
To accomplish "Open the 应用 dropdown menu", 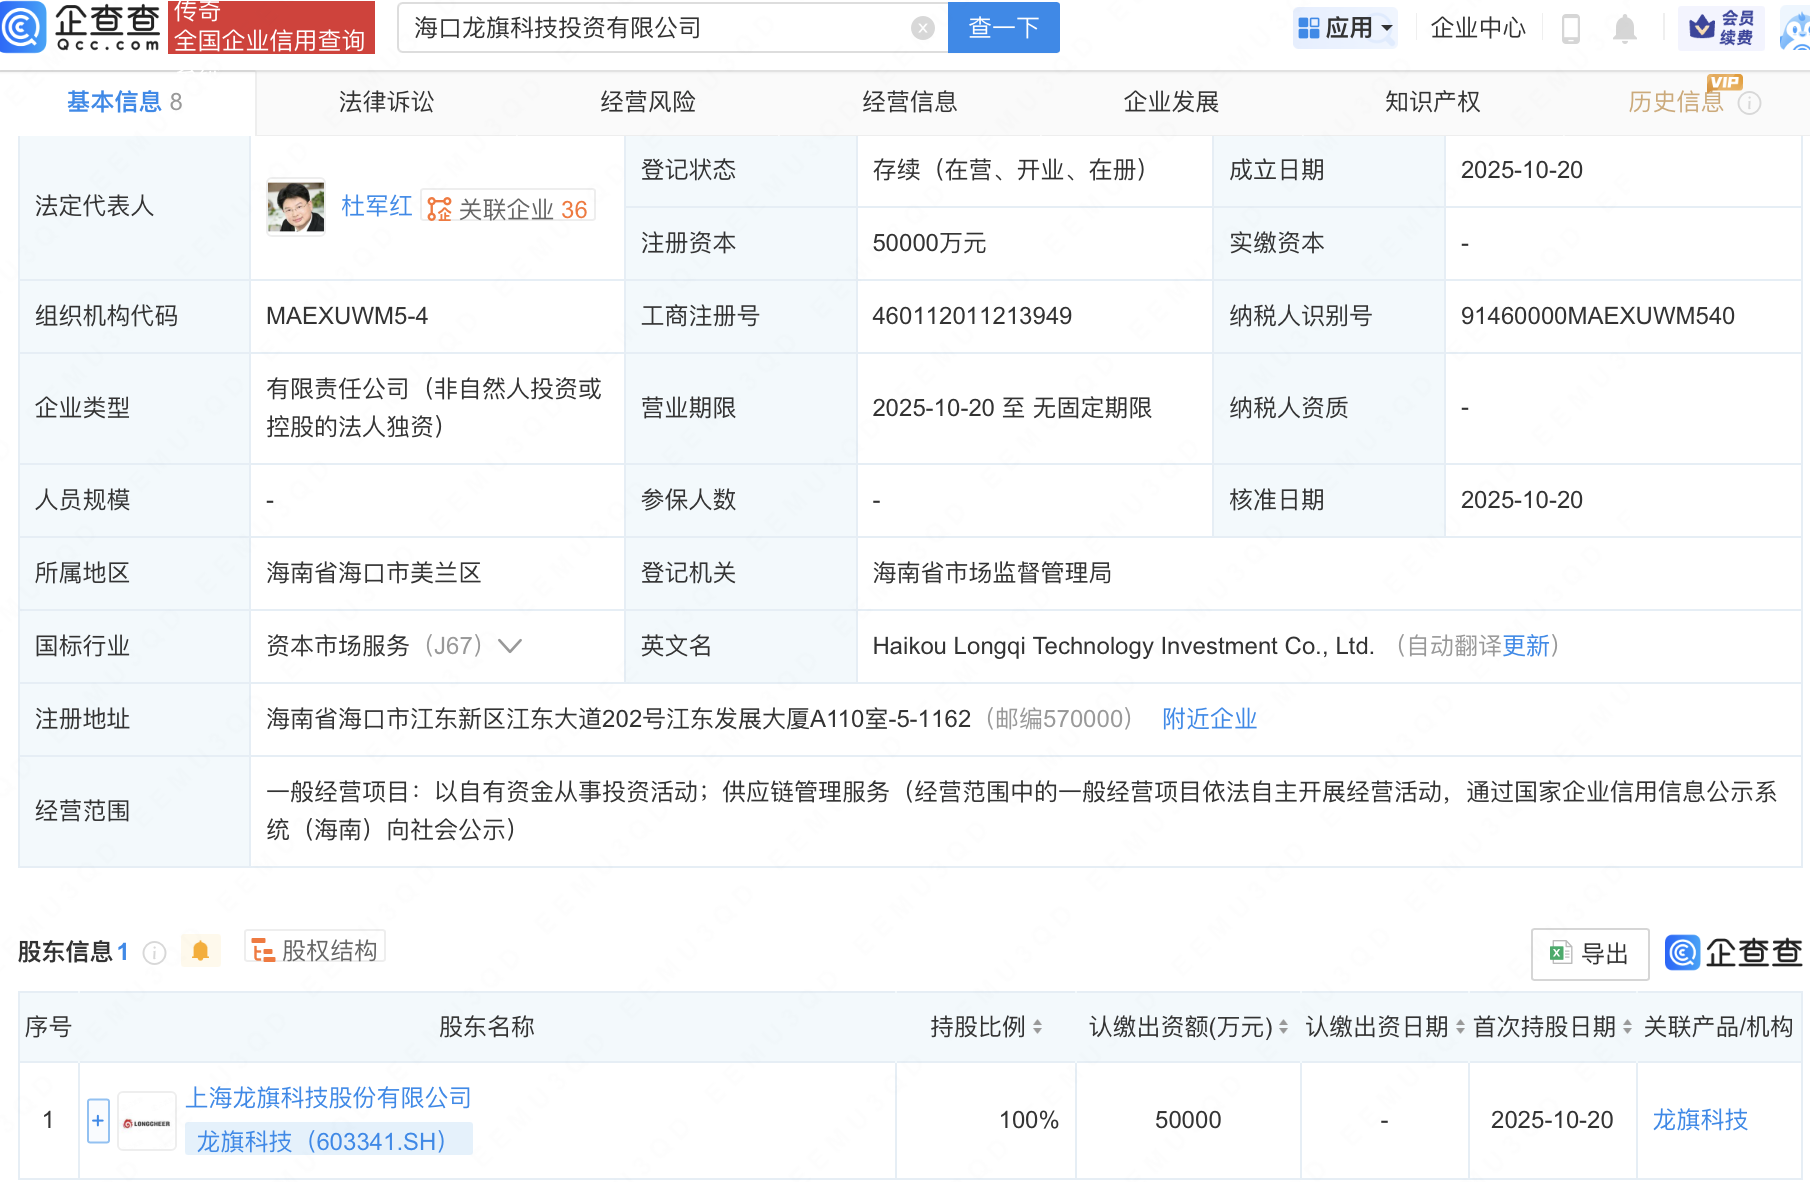I will click(1345, 28).
